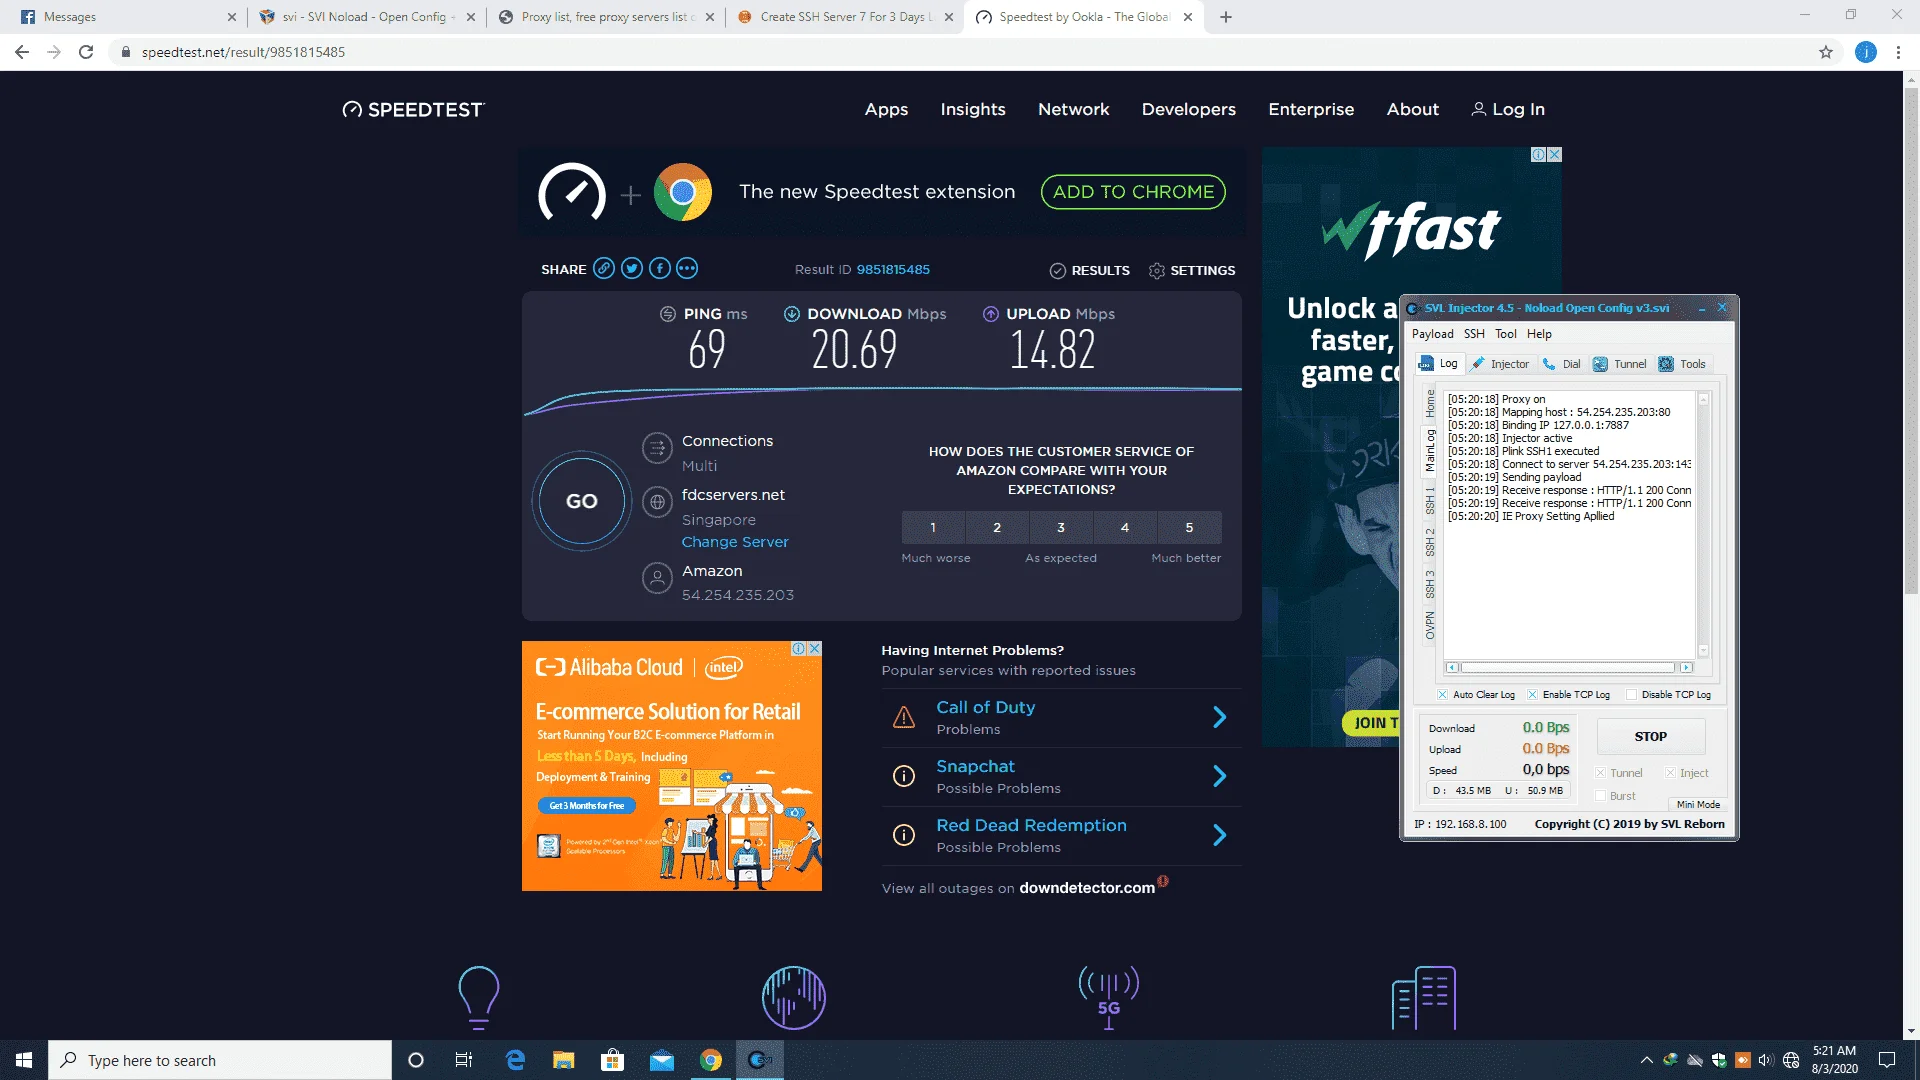Bookmark this page with the star icon

point(1826,52)
